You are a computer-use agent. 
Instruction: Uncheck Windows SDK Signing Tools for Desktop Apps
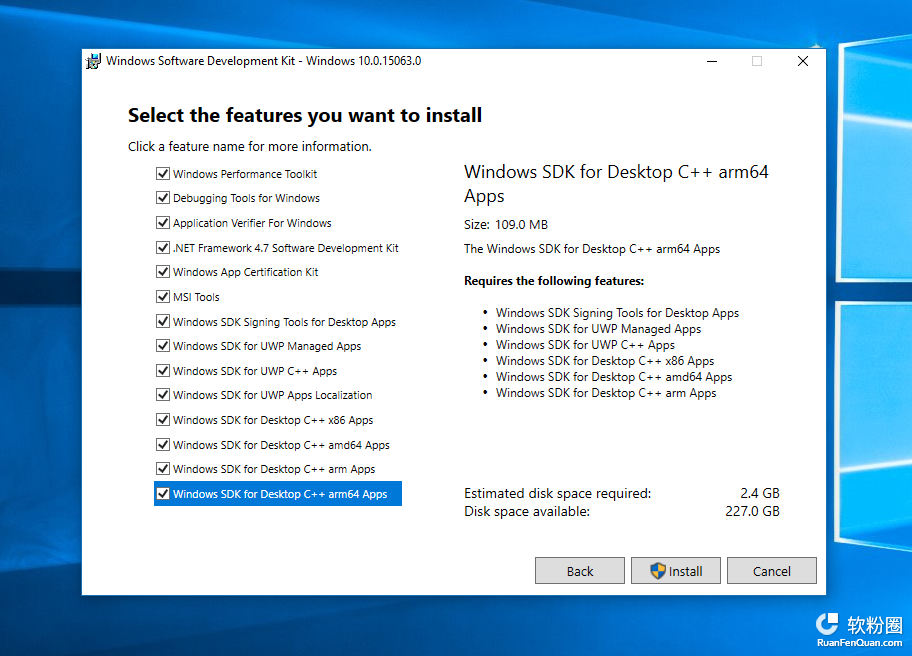coord(163,321)
